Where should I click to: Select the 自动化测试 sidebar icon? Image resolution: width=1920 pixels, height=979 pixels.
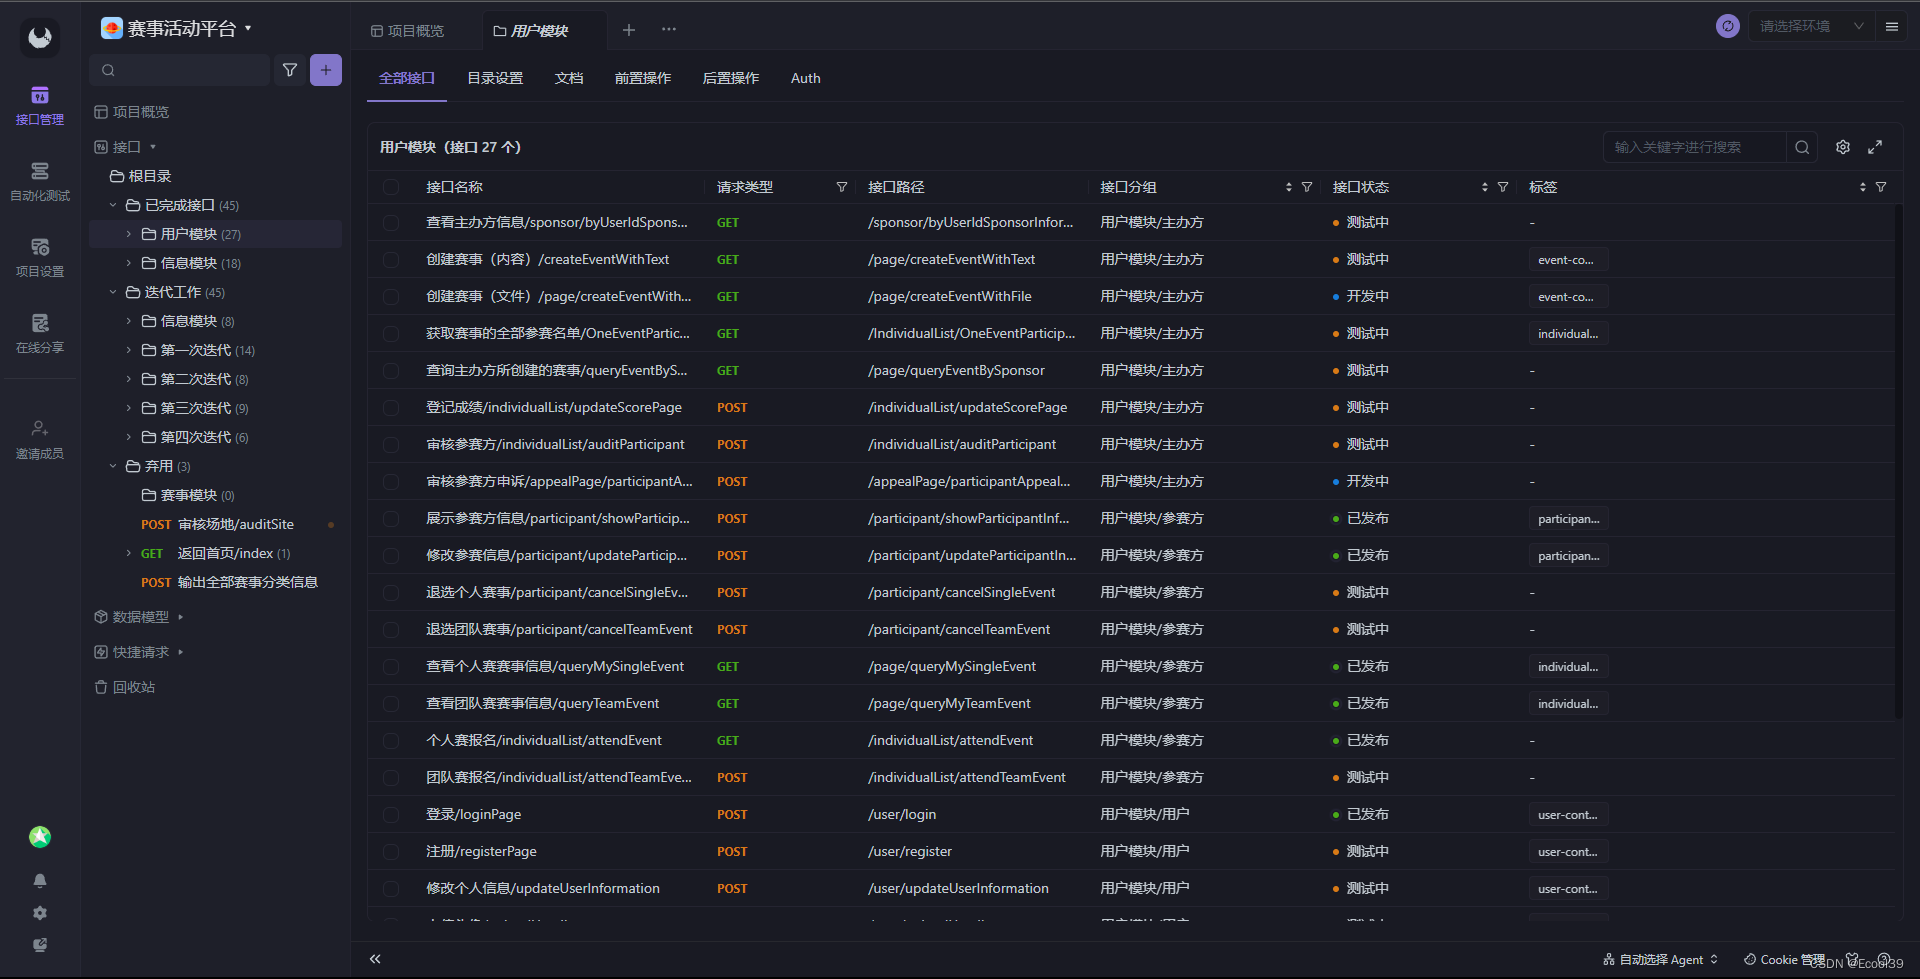[39, 180]
